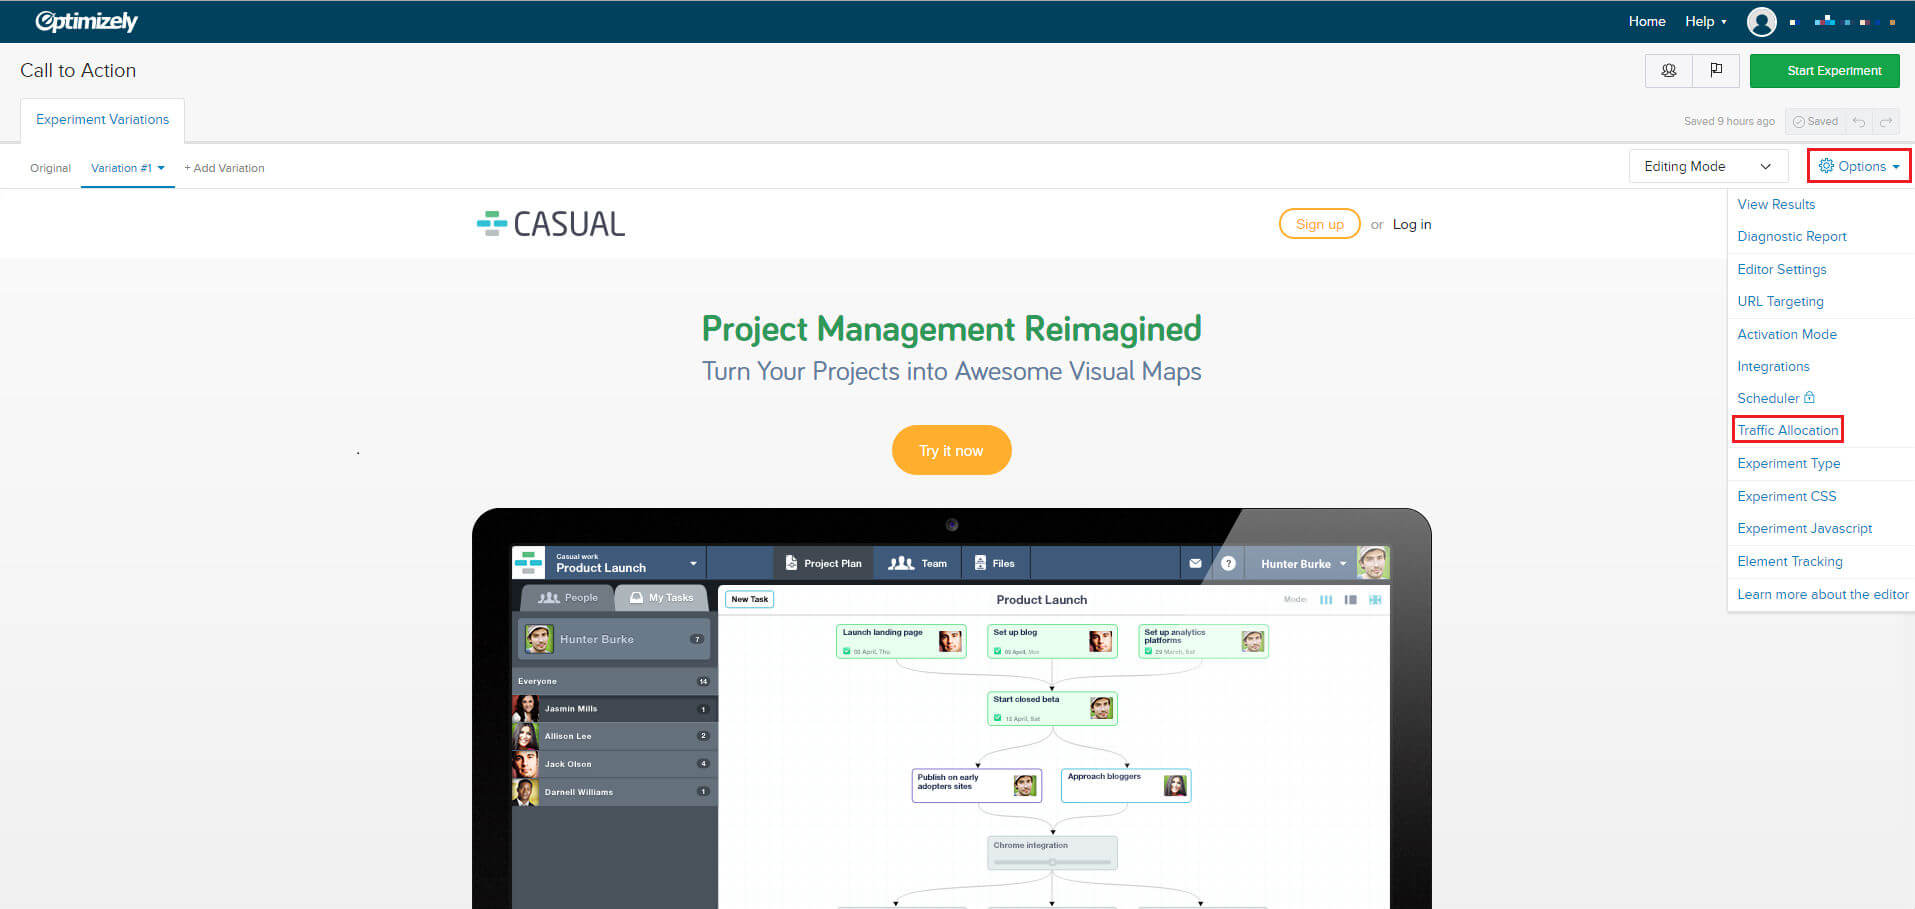Choose Experiment CSS menu item
Image resolution: width=1915 pixels, height=909 pixels.
[x=1787, y=496]
